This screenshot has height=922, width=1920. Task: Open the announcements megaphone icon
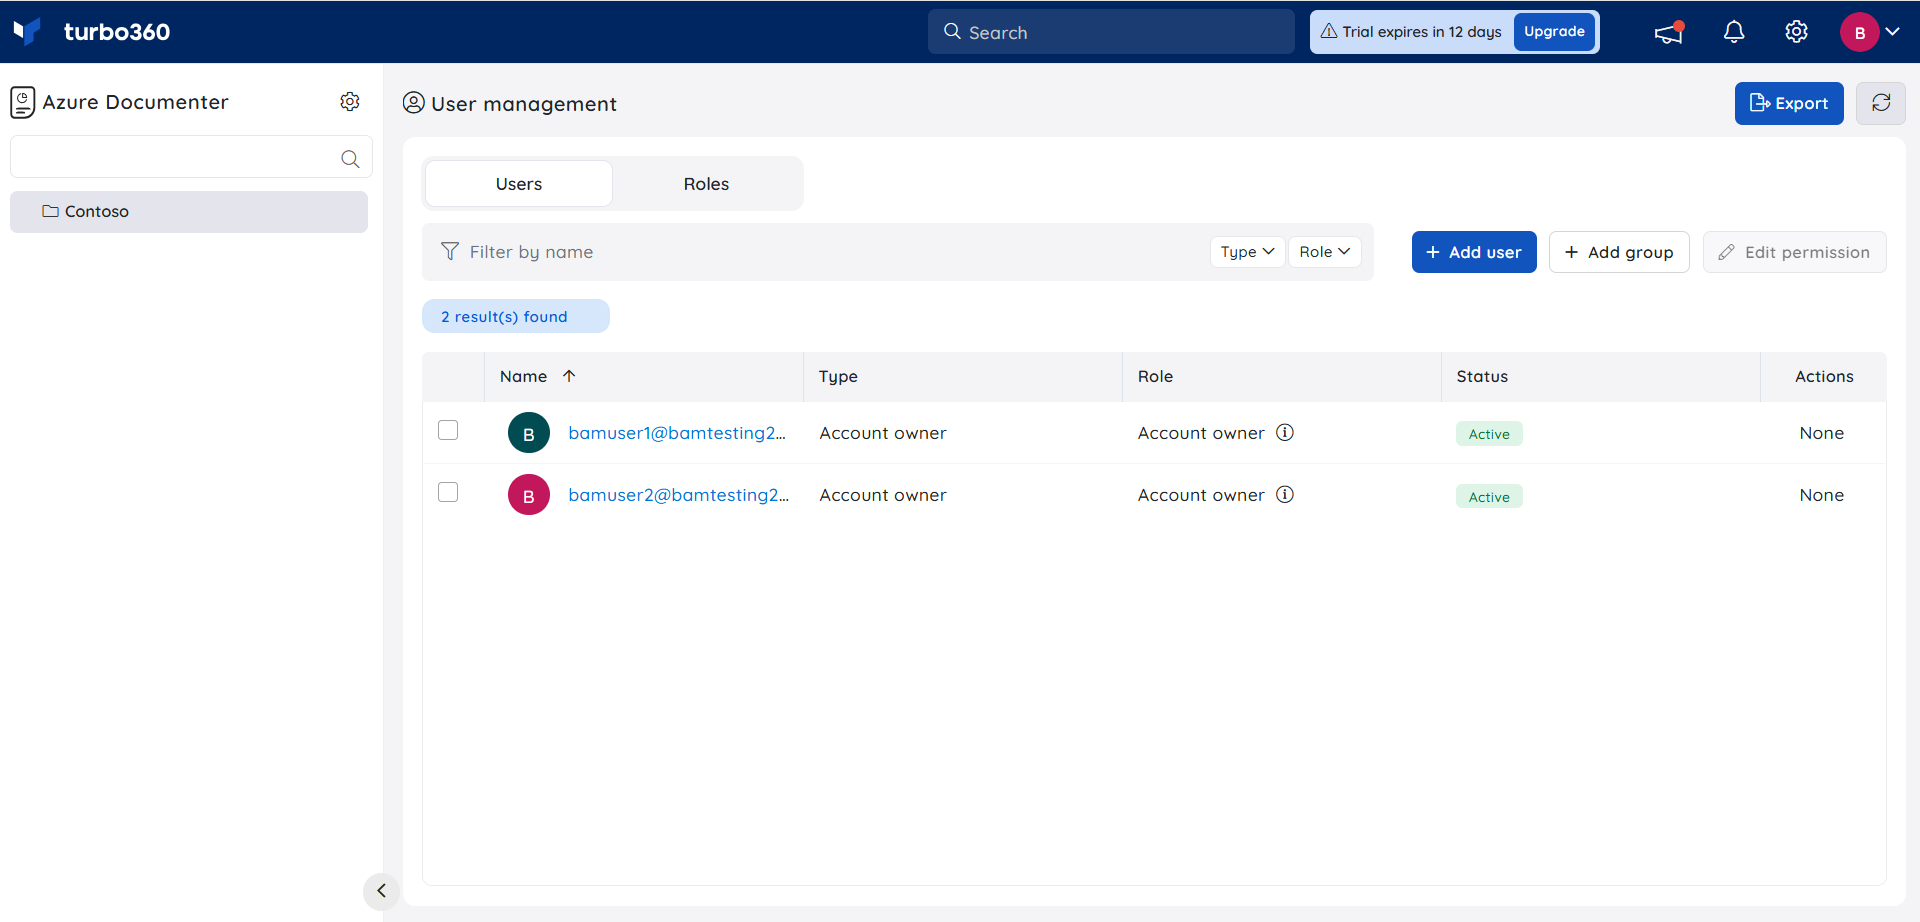click(1669, 32)
